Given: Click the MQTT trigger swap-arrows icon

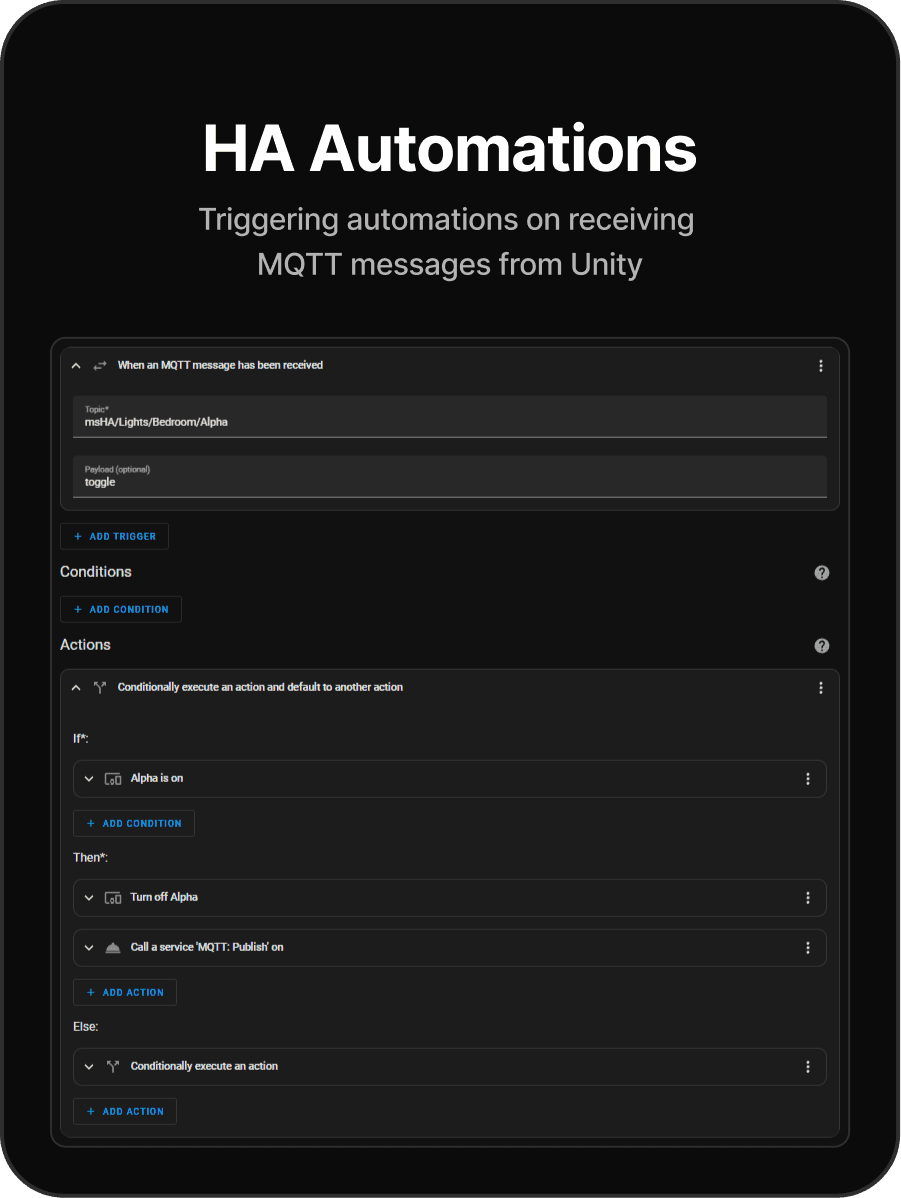Looking at the screenshot, I should coord(99,366).
